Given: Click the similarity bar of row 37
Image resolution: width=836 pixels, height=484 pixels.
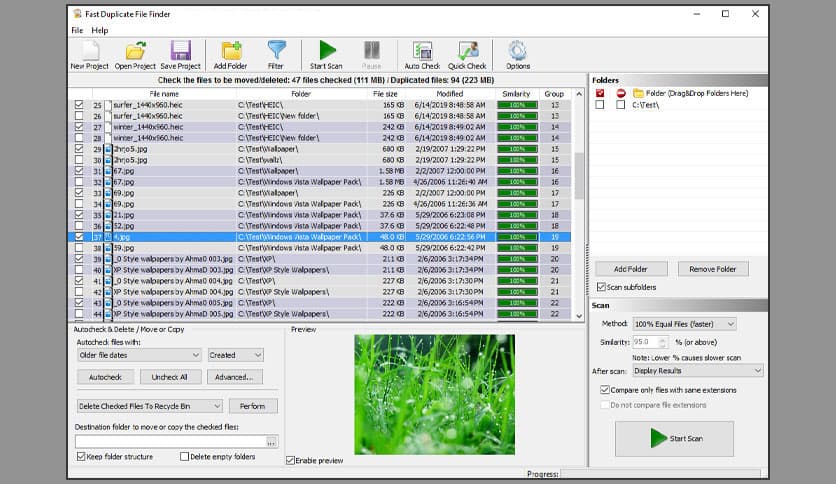Looking at the screenshot, I should [x=517, y=237].
